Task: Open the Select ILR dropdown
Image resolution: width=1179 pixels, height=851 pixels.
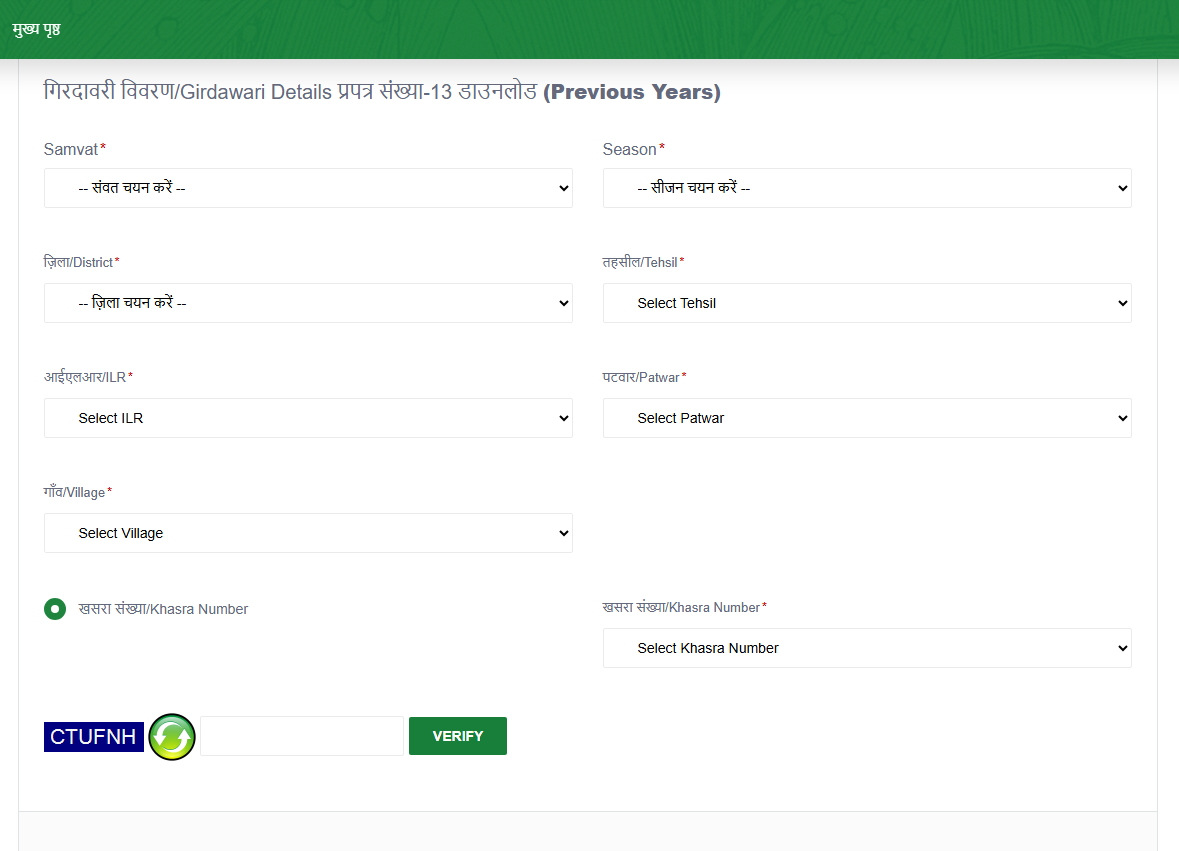Action: point(308,418)
